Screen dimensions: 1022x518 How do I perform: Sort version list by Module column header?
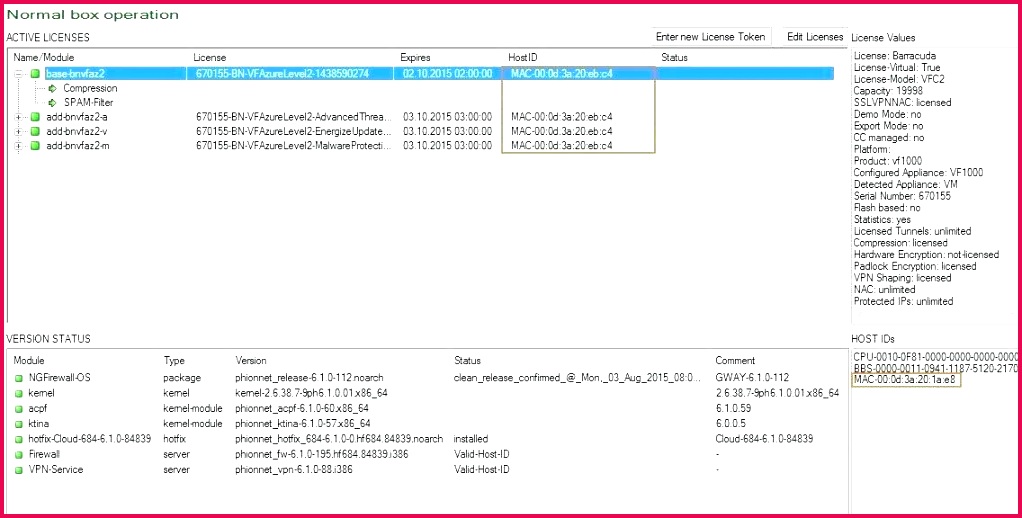pos(29,360)
